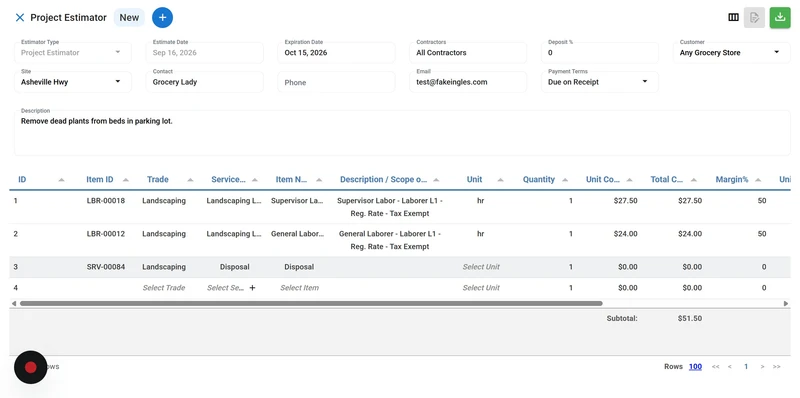Sort by the Total C... column arrow
This screenshot has height=398, width=800.
coord(694,180)
